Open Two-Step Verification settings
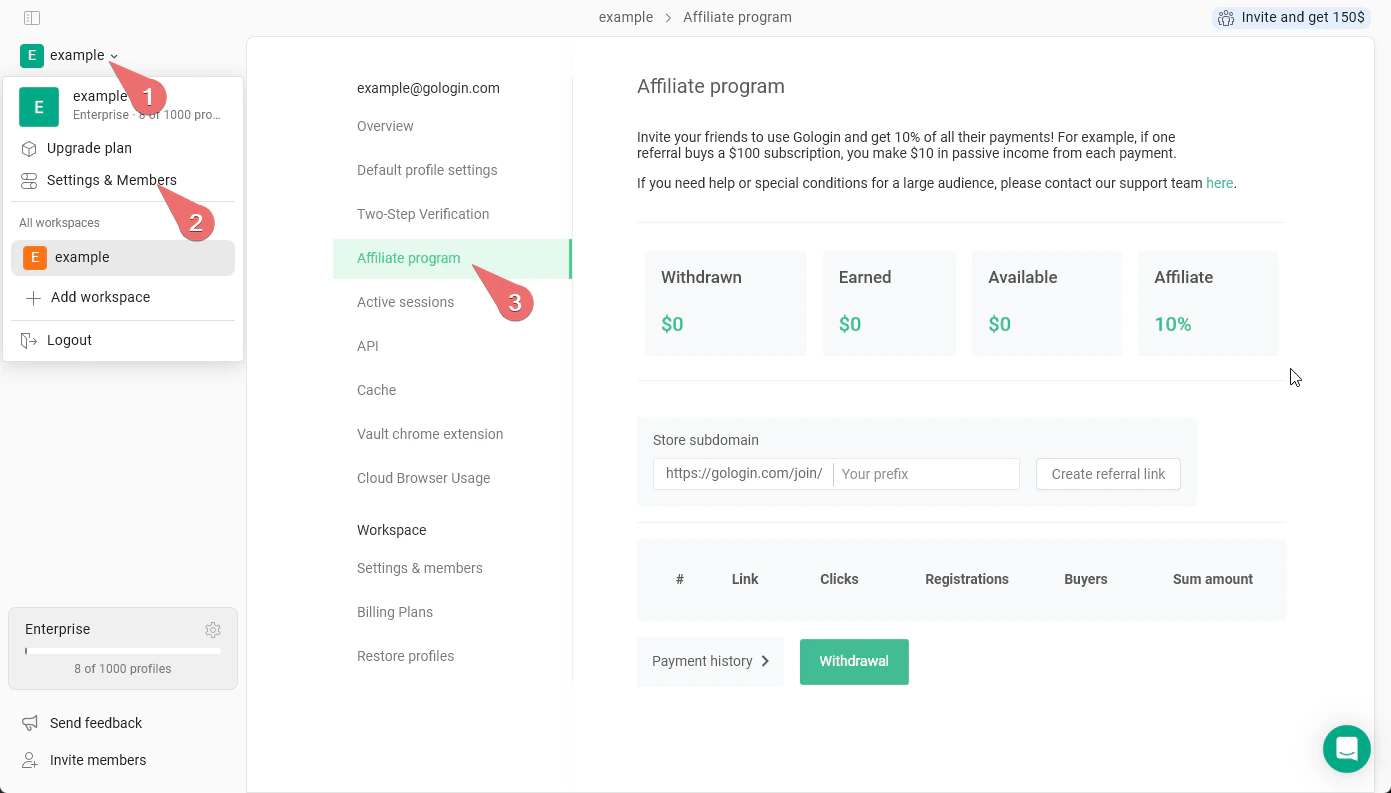This screenshot has width=1391, height=793. [422, 214]
